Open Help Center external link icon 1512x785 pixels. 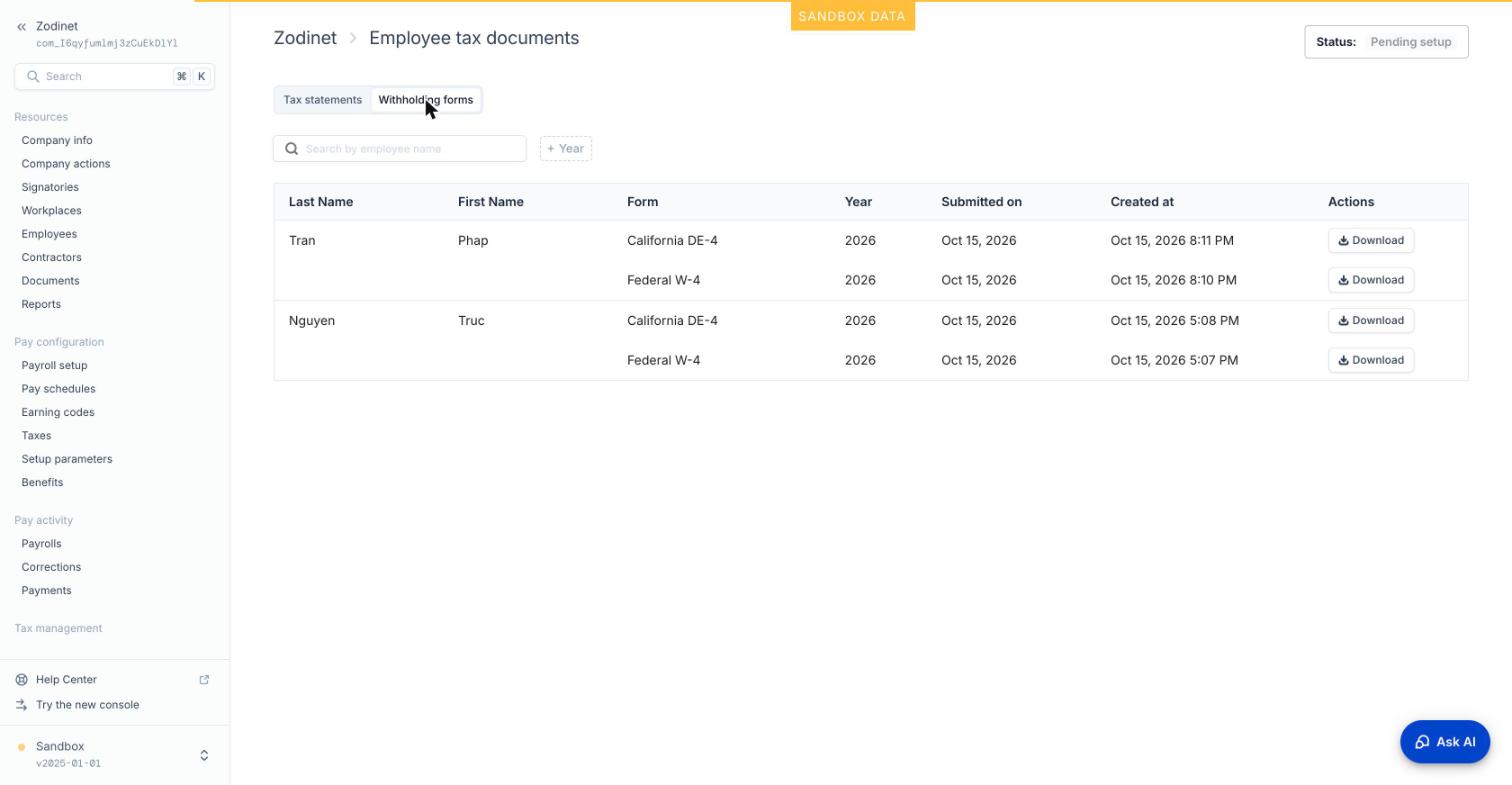coord(204,680)
